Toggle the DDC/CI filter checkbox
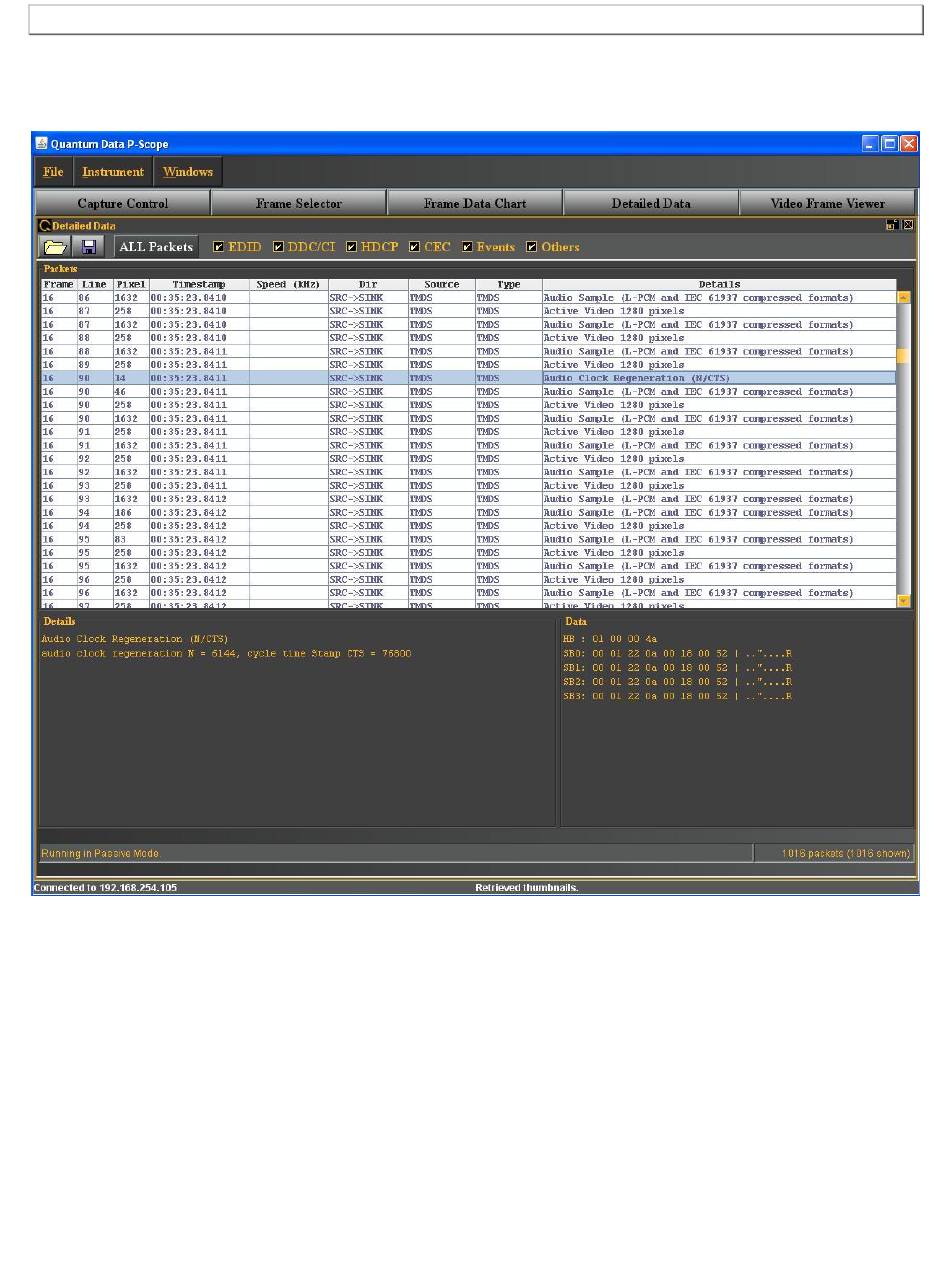This screenshot has height=1267, width=950. coord(279,247)
